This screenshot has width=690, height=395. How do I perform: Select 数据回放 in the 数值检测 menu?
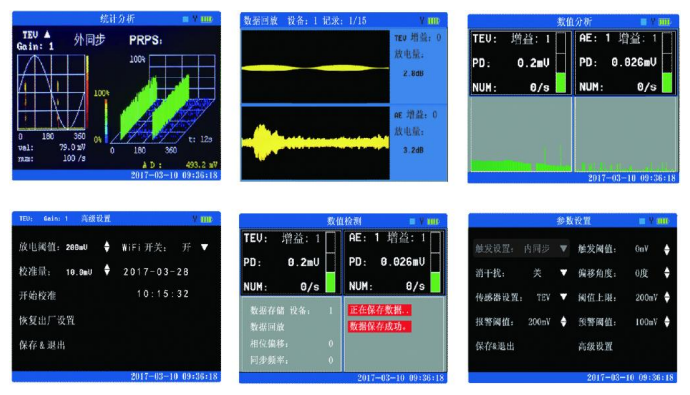[267, 327]
